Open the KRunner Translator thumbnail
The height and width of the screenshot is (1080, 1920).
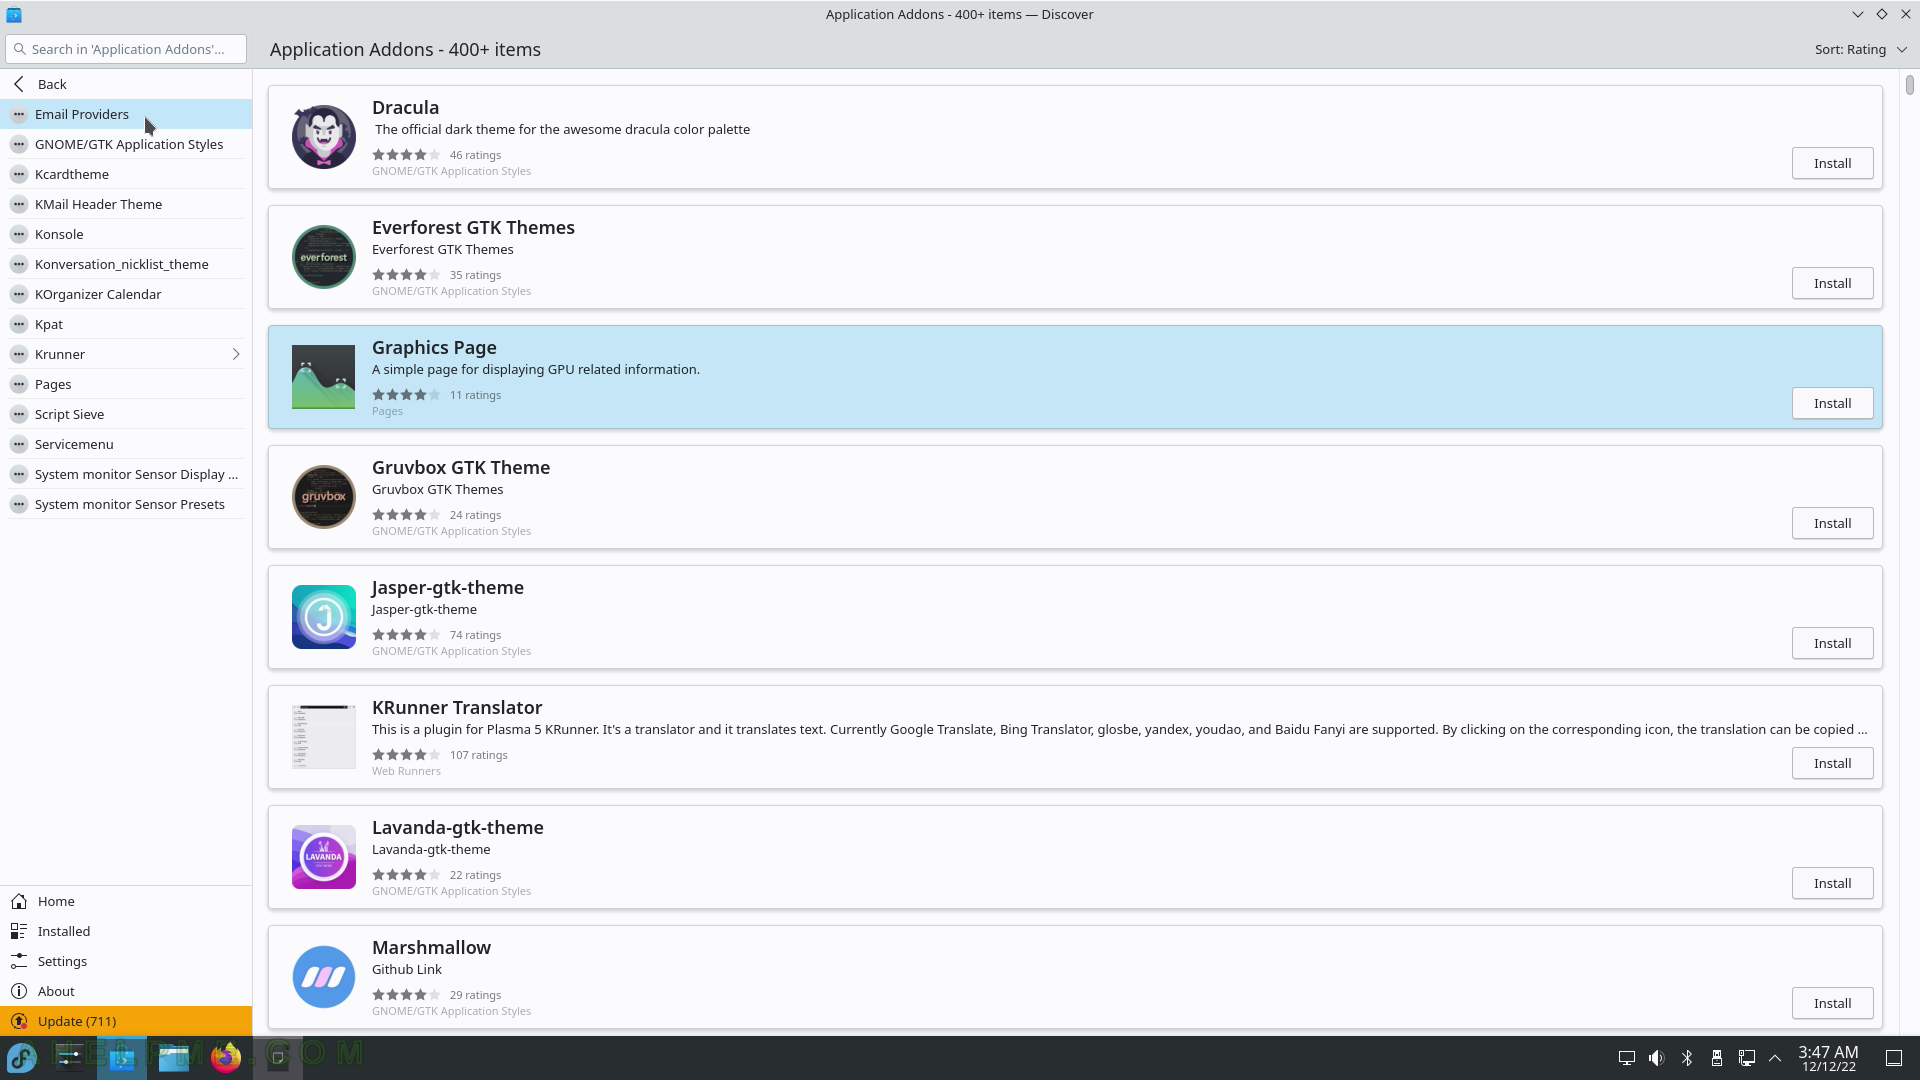point(323,737)
